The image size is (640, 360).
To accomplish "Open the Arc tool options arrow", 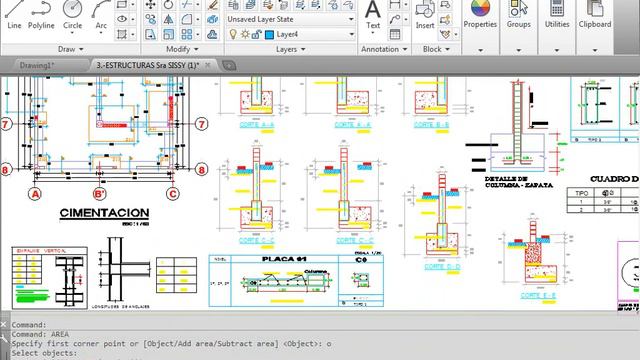I will 100,33.
